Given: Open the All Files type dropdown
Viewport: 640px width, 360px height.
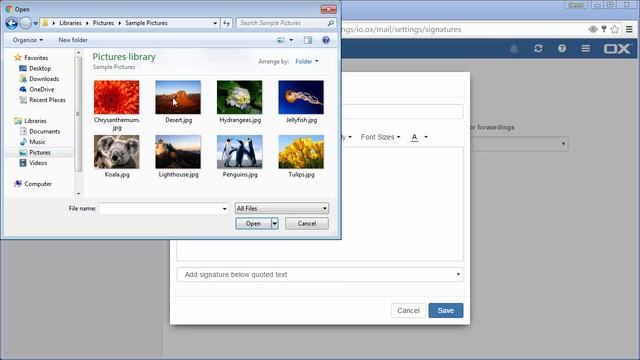Looking at the screenshot, I should tap(282, 209).
